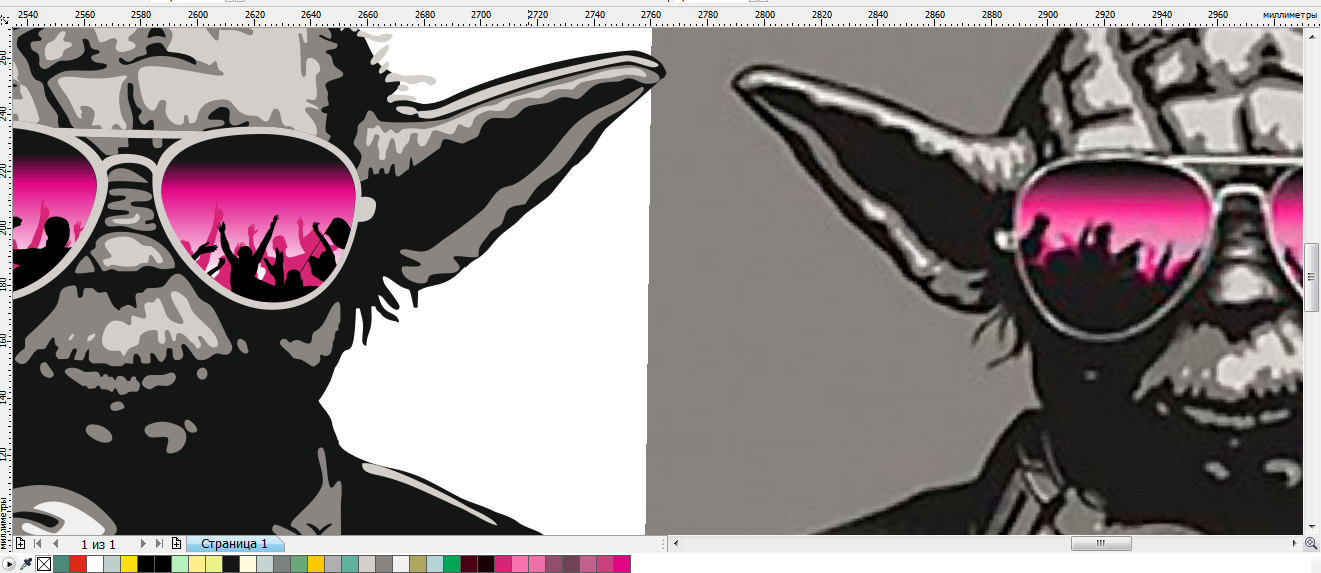Click the horizontal scrollbar thumb
This screenshot has width=1321, height=573.
(1101, 544)
